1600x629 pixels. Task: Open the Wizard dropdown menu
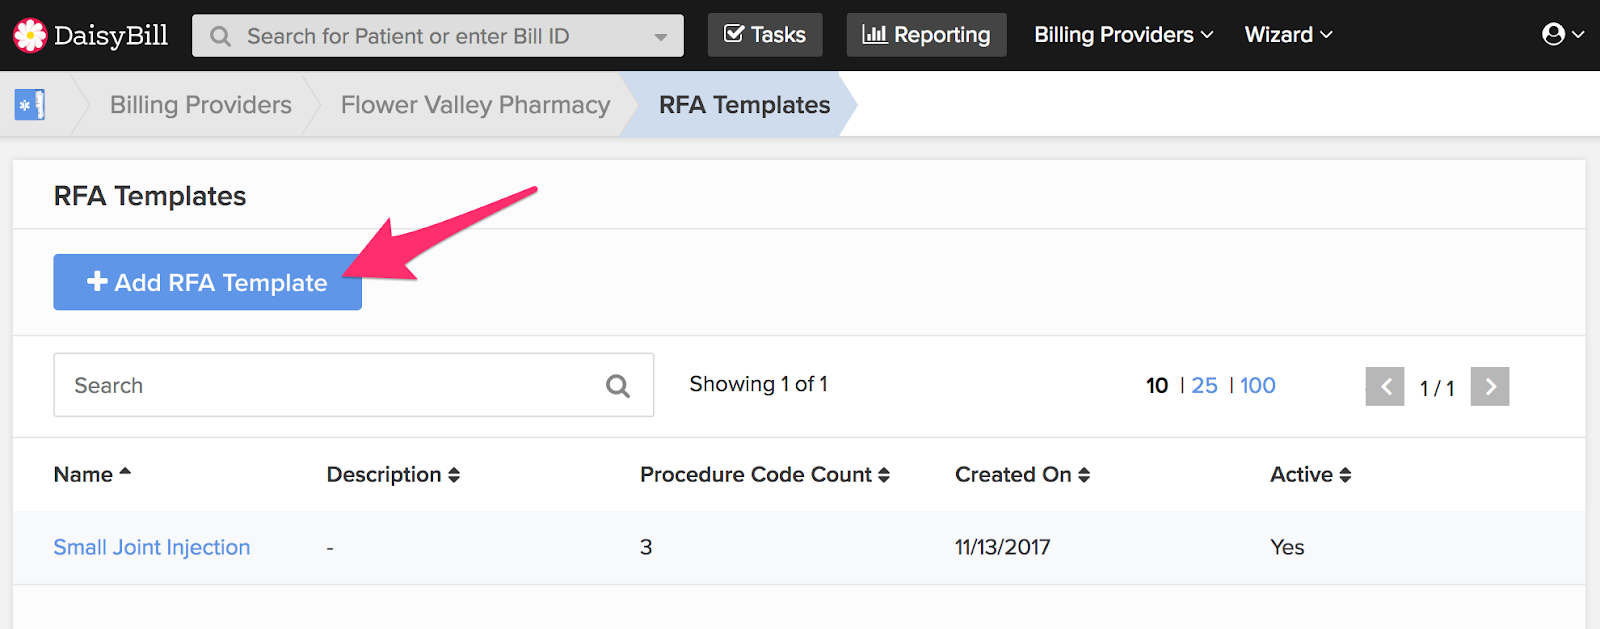pyautogui.click(x=1288, y=35)
